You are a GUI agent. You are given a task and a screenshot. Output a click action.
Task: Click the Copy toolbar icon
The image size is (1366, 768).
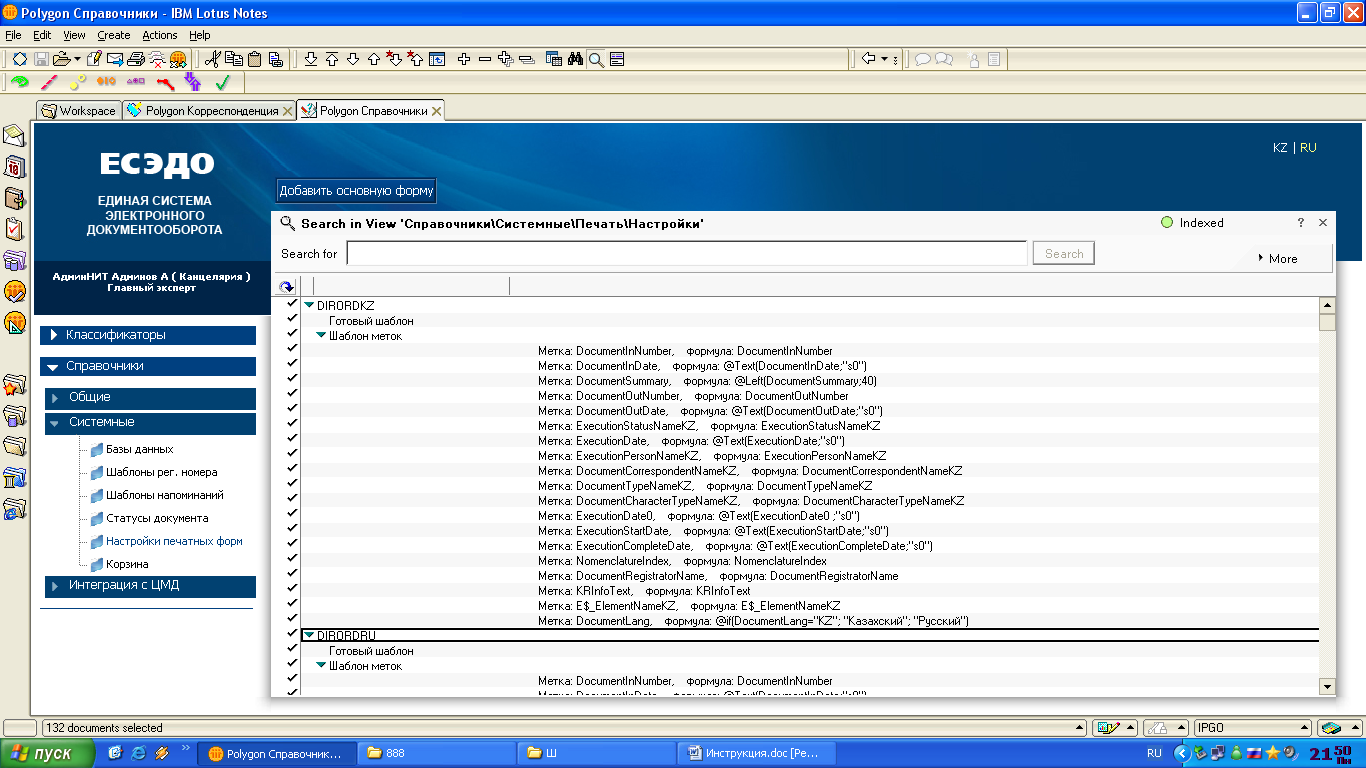click(233, 60)
